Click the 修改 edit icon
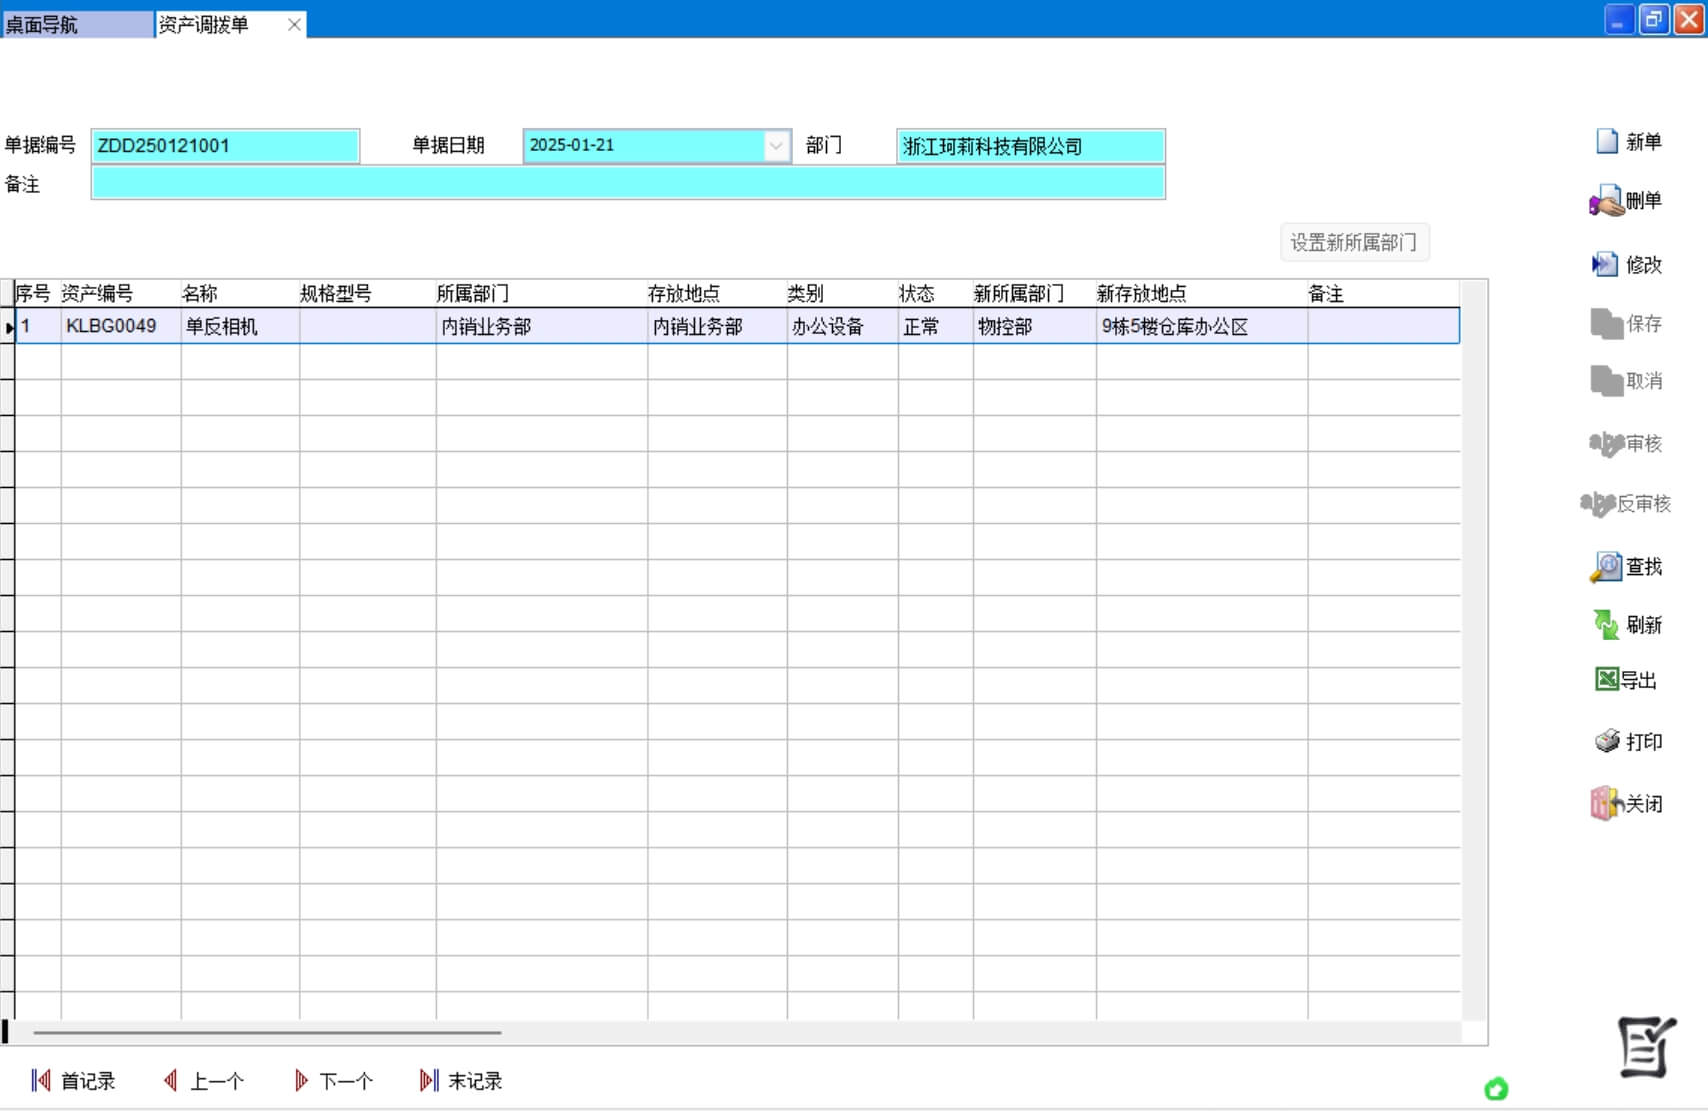 tap(1605, 264)
